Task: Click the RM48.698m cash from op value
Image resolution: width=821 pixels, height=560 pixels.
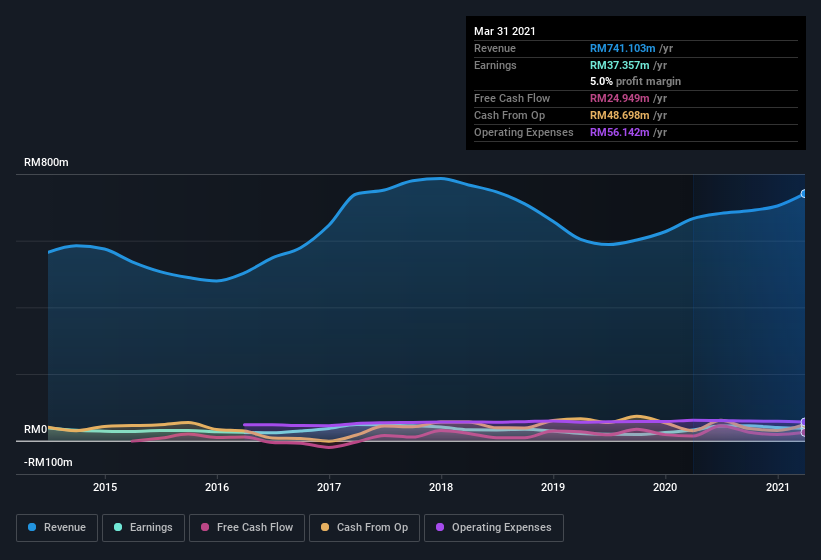Action: point(619,115)
